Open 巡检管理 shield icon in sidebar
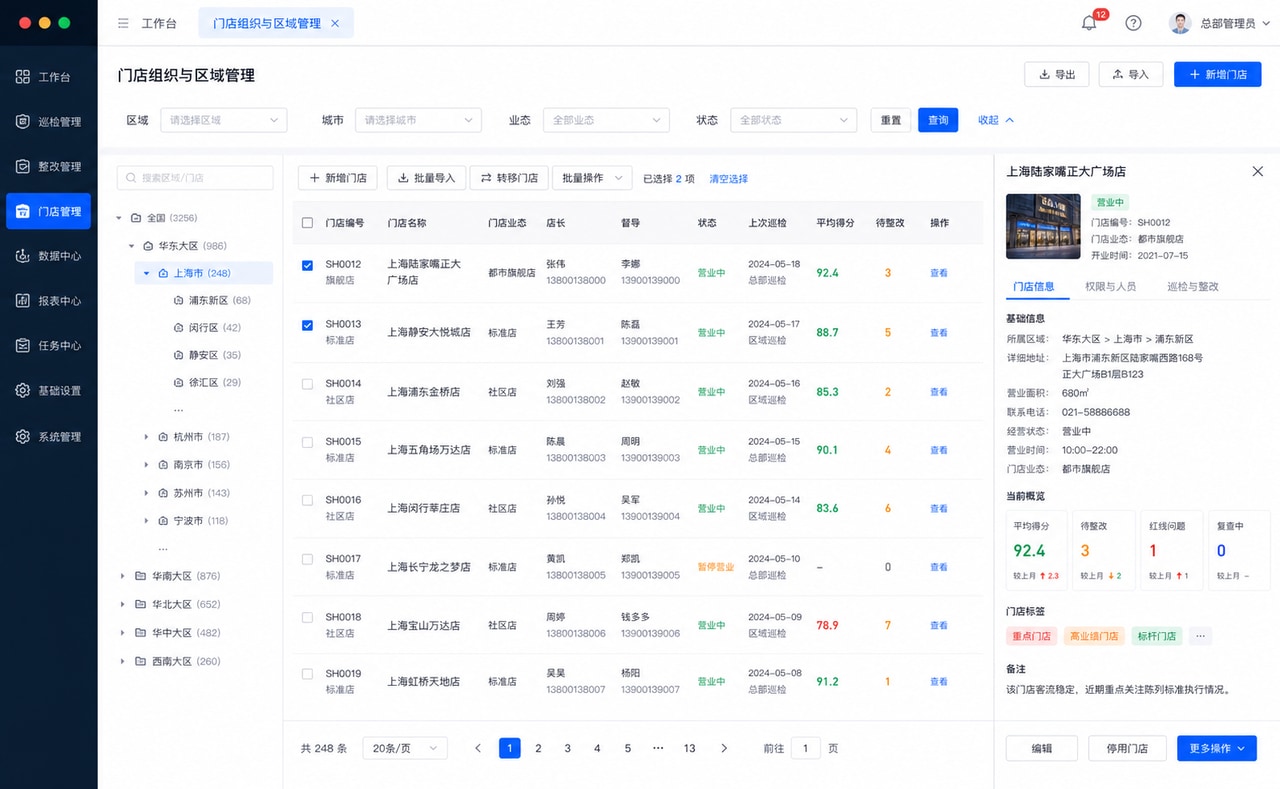Viewport: 1280px width, 789px height. (22, 121)
